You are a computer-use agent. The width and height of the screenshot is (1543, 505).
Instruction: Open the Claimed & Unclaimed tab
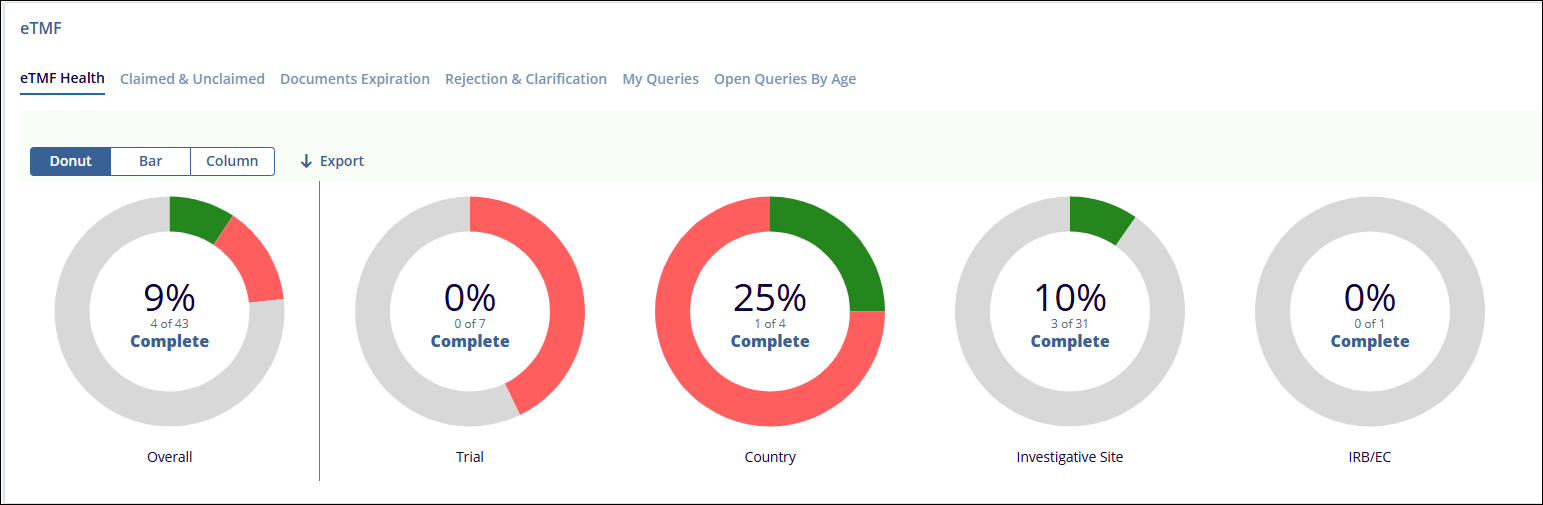click(192, 79)
